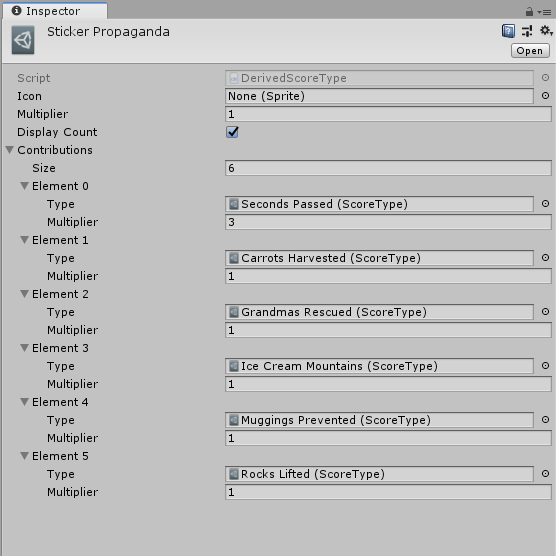Click the preset sliders icon in header

[527, 31]
